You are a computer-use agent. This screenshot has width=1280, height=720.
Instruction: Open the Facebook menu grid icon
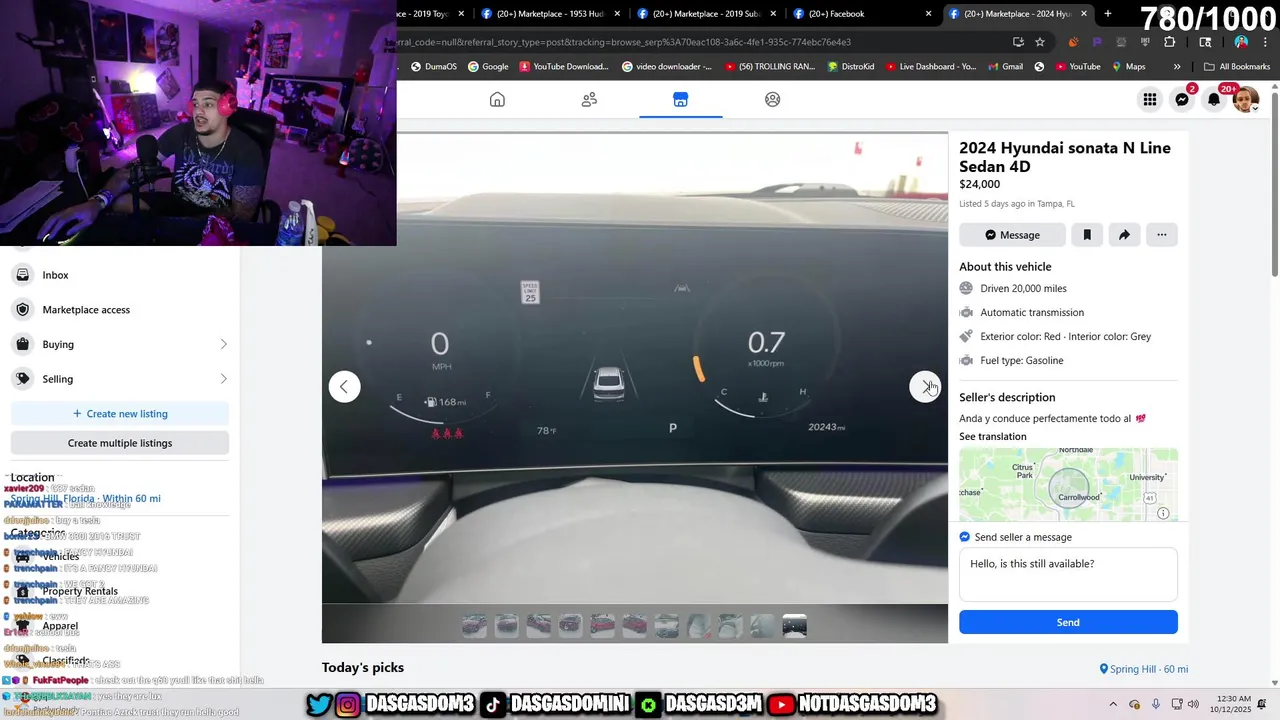(x=1150, y=99)
